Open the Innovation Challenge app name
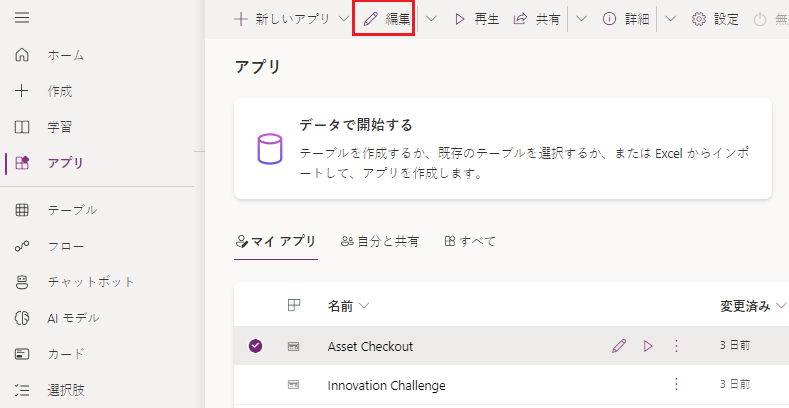Image resolution: width=789 pixels, height=408 pixels. point(386,384)
